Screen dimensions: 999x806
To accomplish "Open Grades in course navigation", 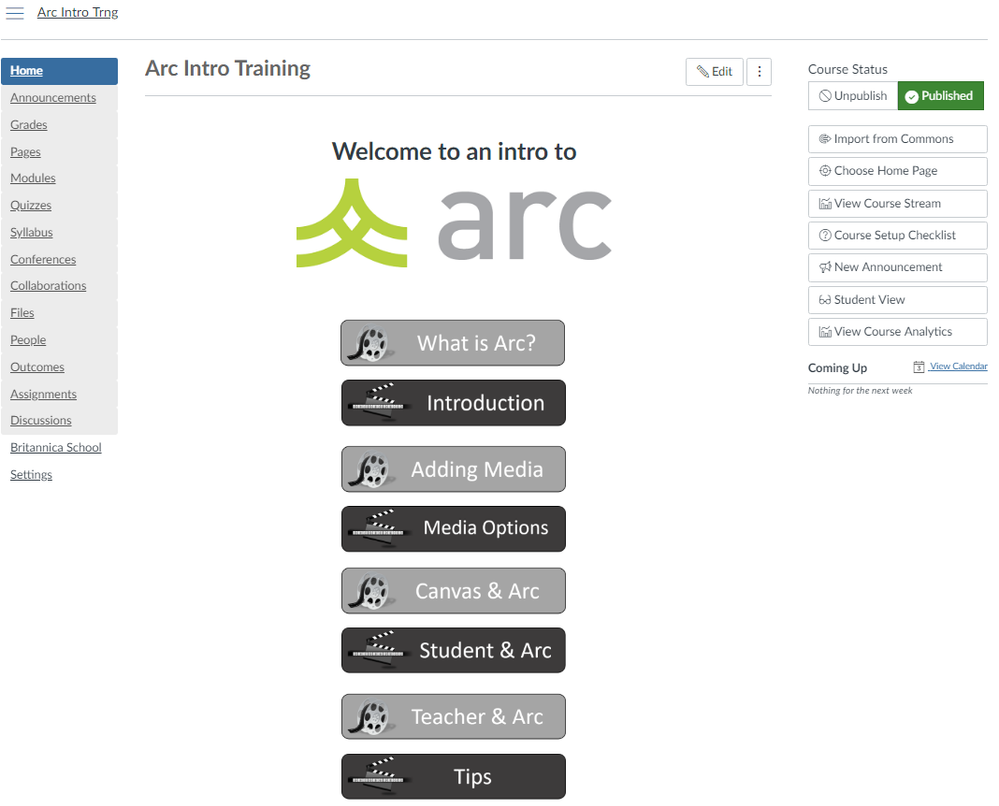I will coord(29,125).
